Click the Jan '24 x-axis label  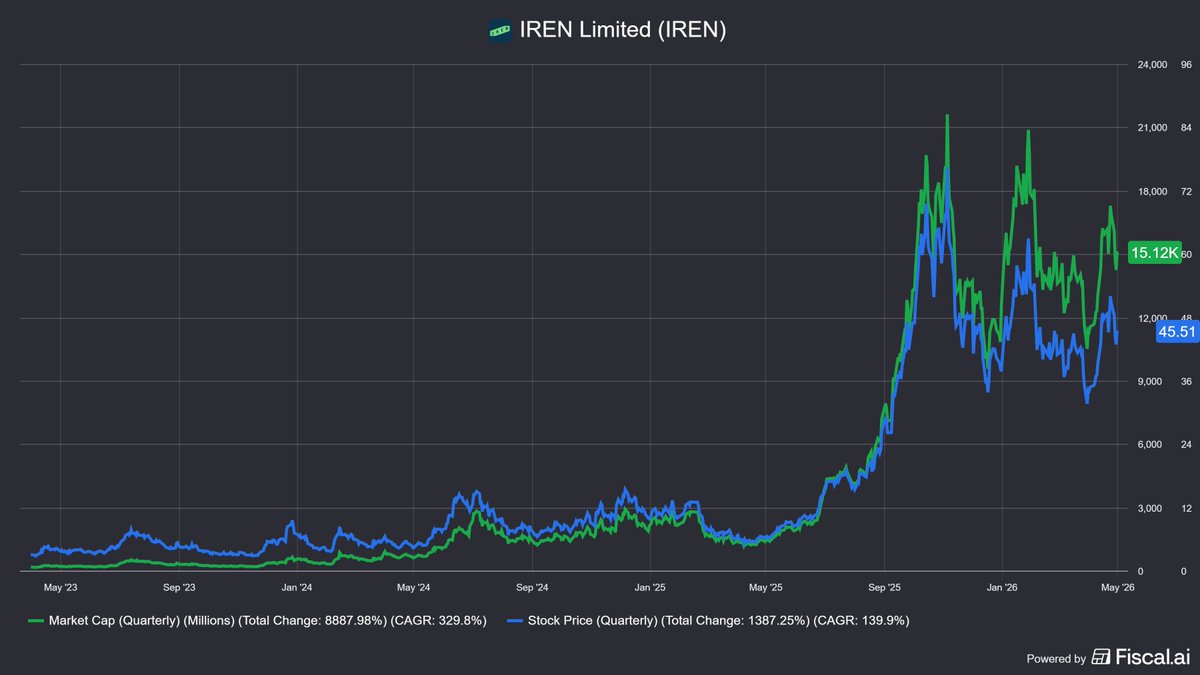click(297, 588)
